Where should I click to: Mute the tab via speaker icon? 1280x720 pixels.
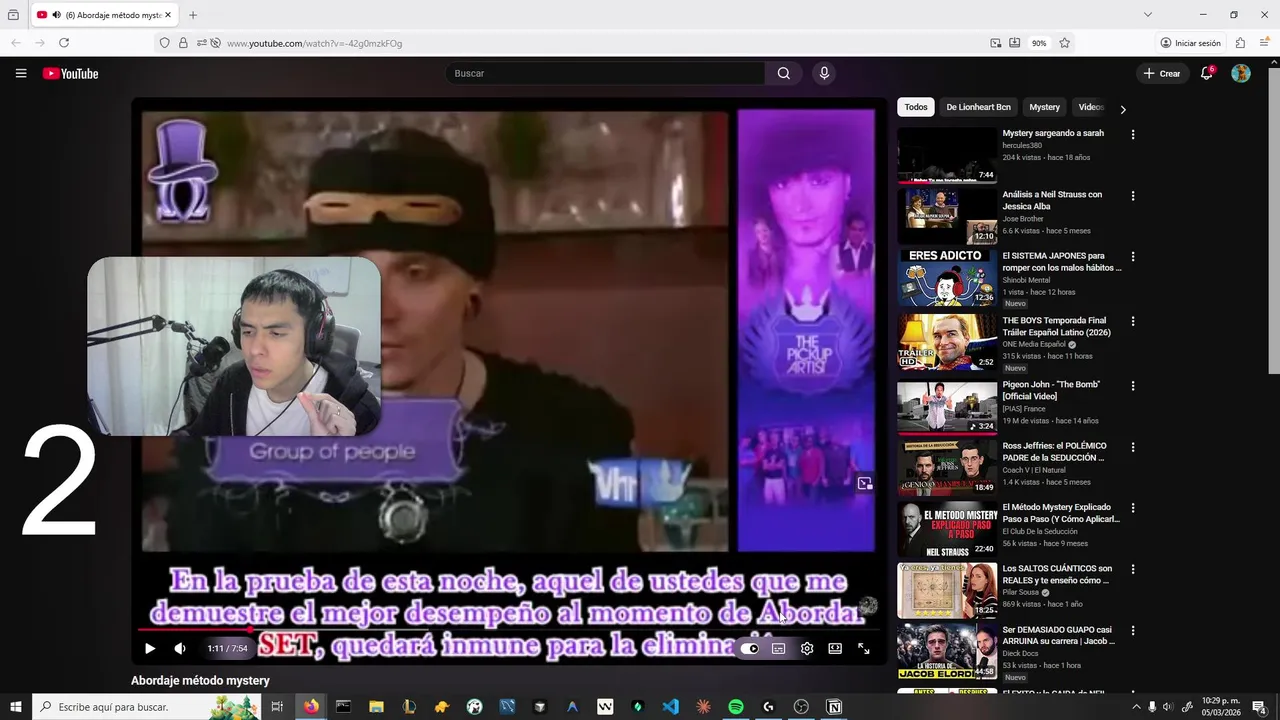56,15
